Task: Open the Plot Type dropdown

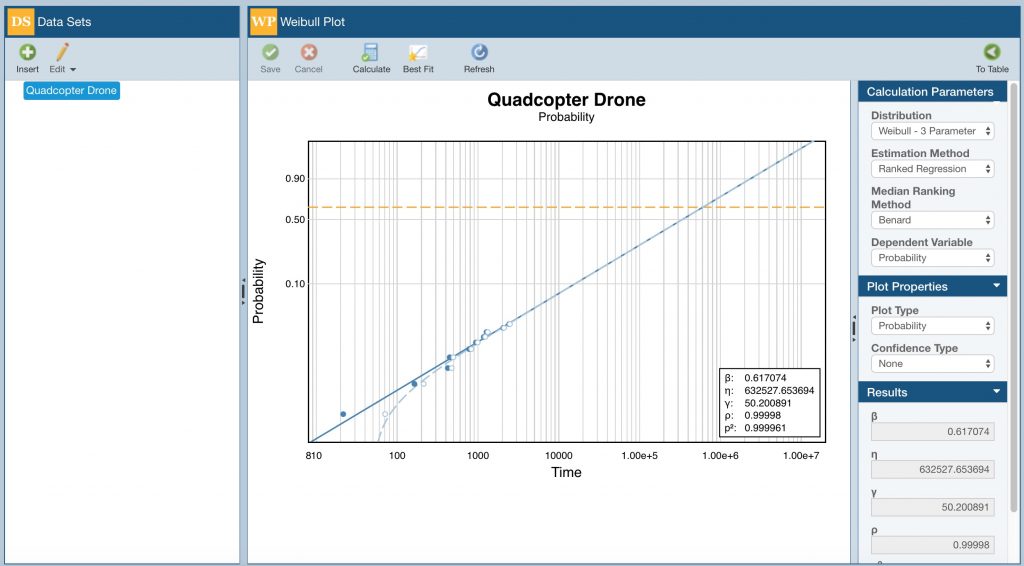Action: (x=933, y=326)
